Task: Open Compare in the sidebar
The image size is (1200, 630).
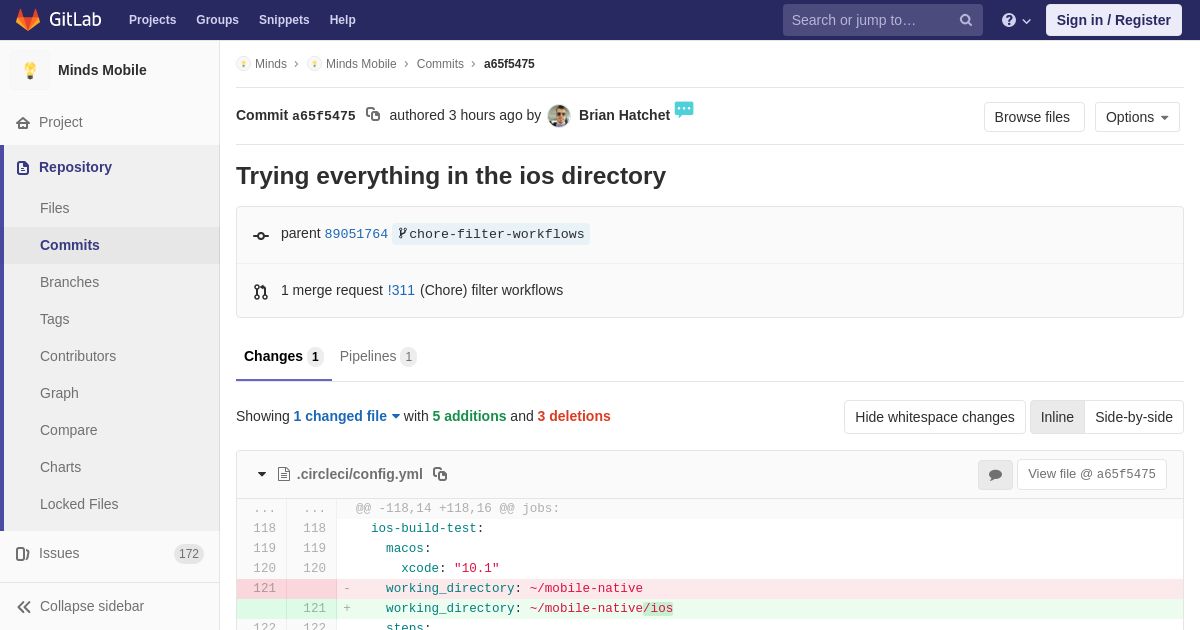Action: (69, 430)
